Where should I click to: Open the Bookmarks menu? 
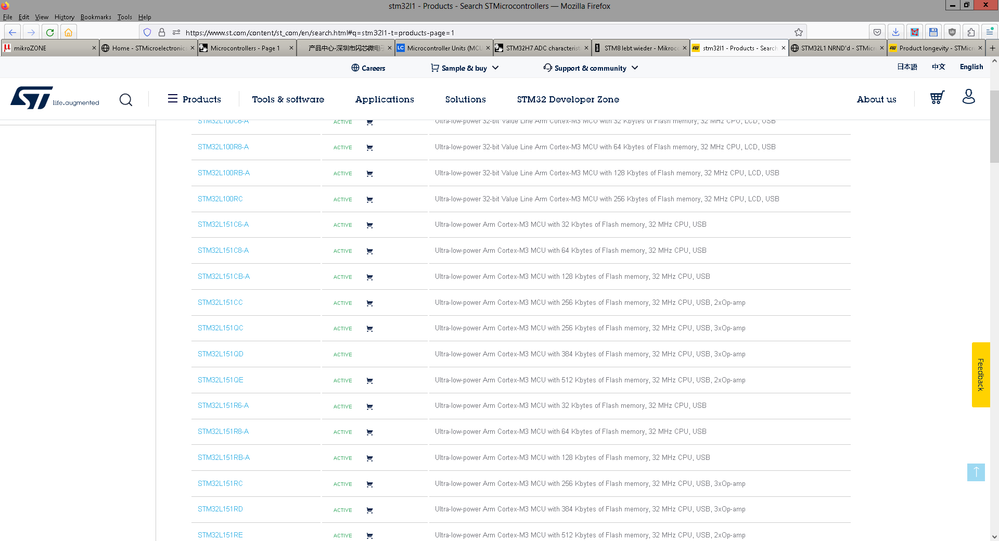pyautogui.click(x=96, y=17)
